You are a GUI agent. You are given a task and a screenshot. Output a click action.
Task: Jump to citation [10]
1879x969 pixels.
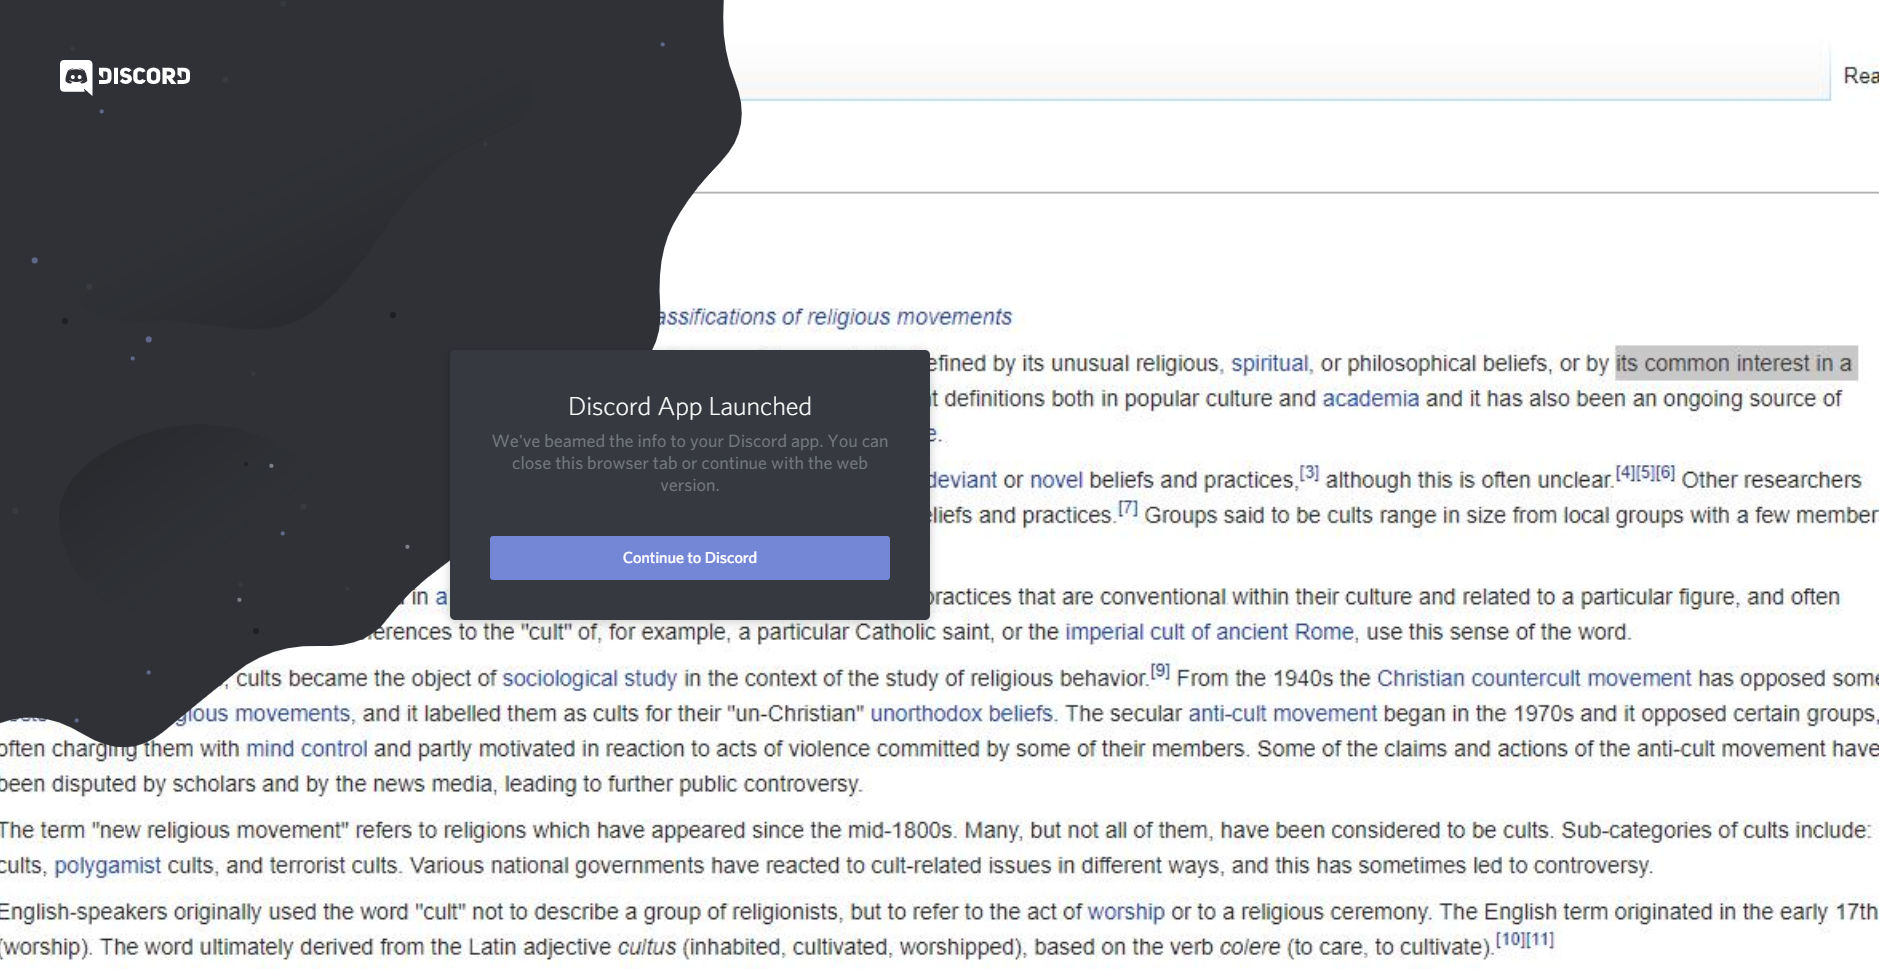click(x=1510, y=940)
